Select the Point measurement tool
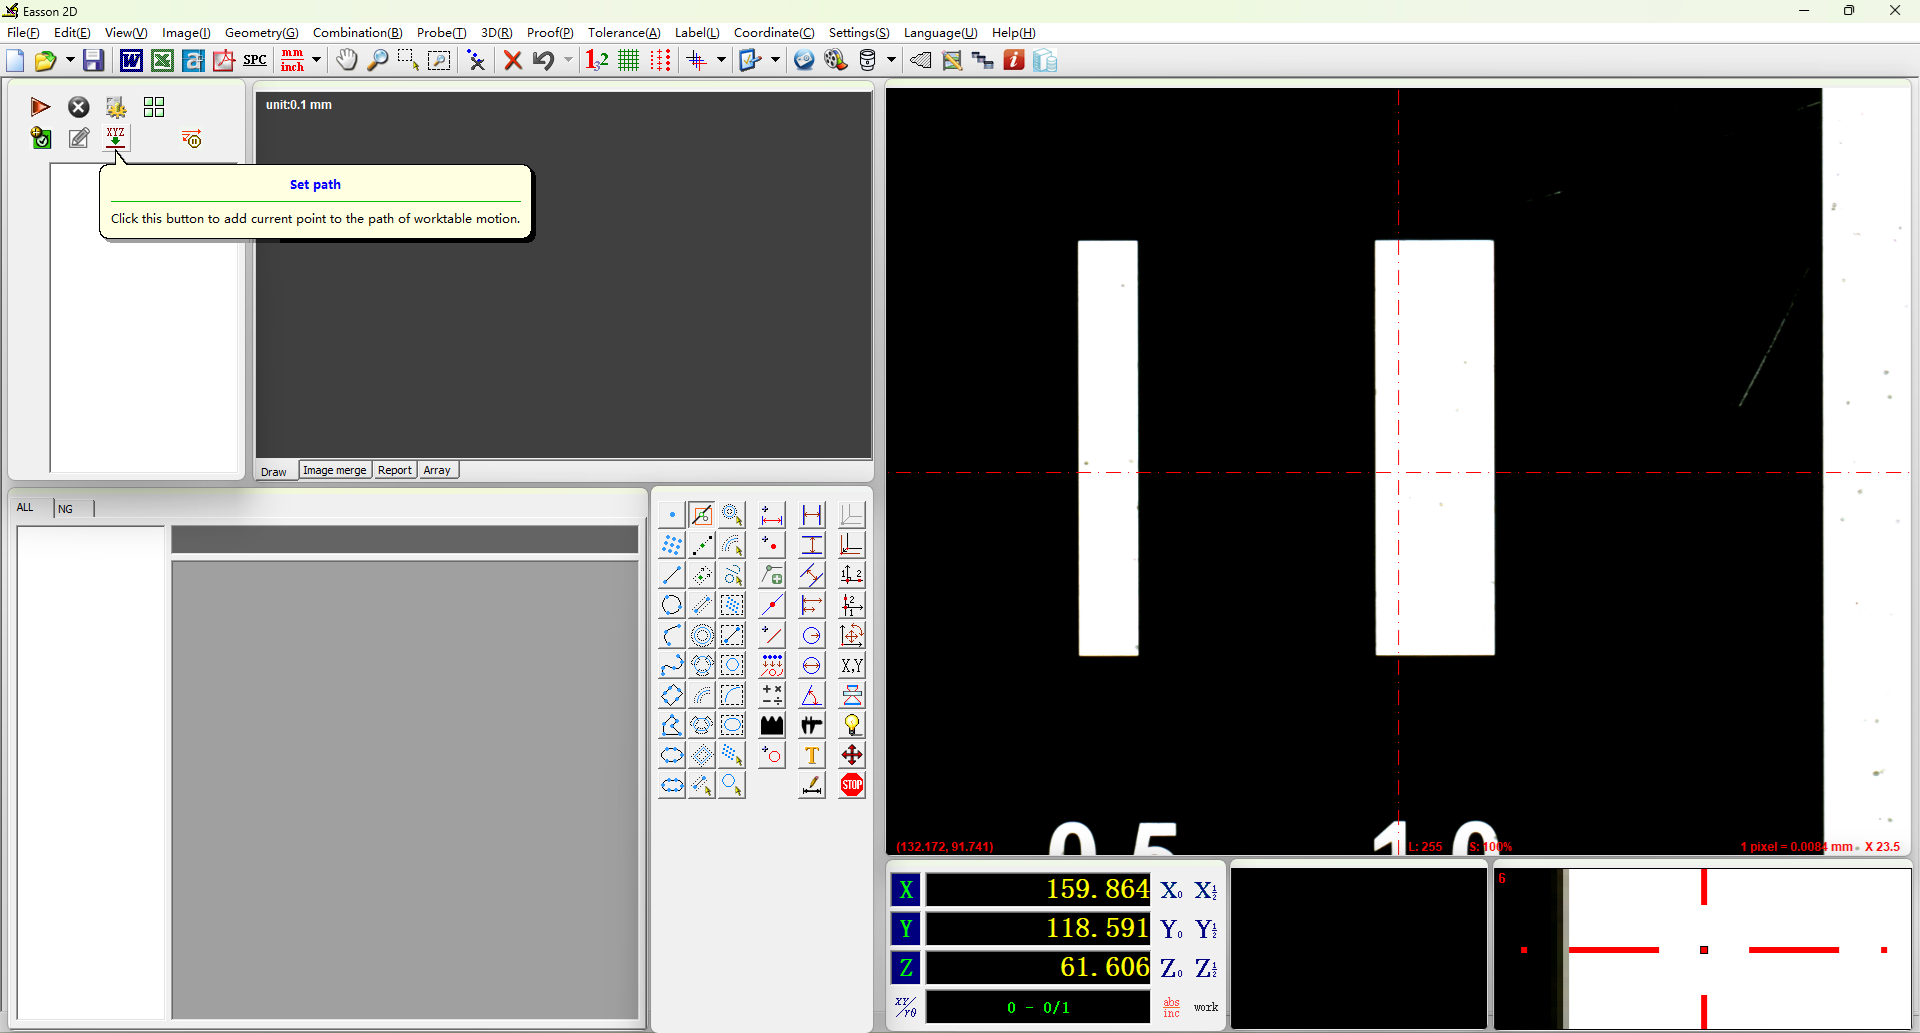The image size is (1920, 1033). [x=672, y=515]
